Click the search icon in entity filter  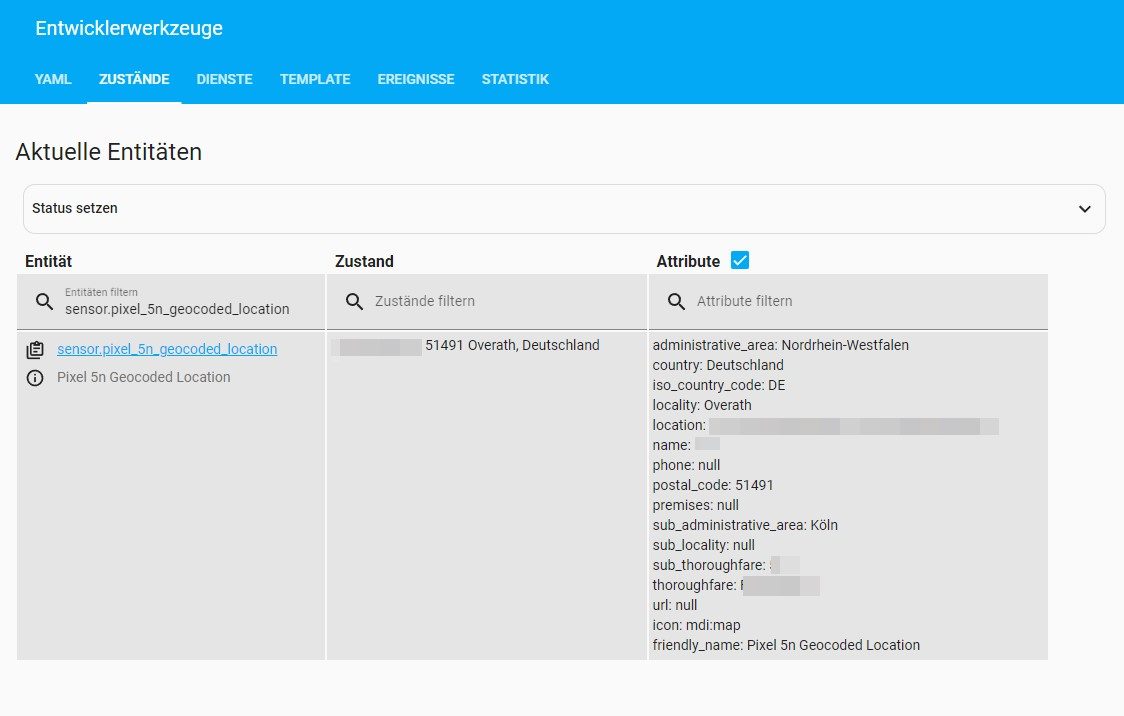coord(44,302)
